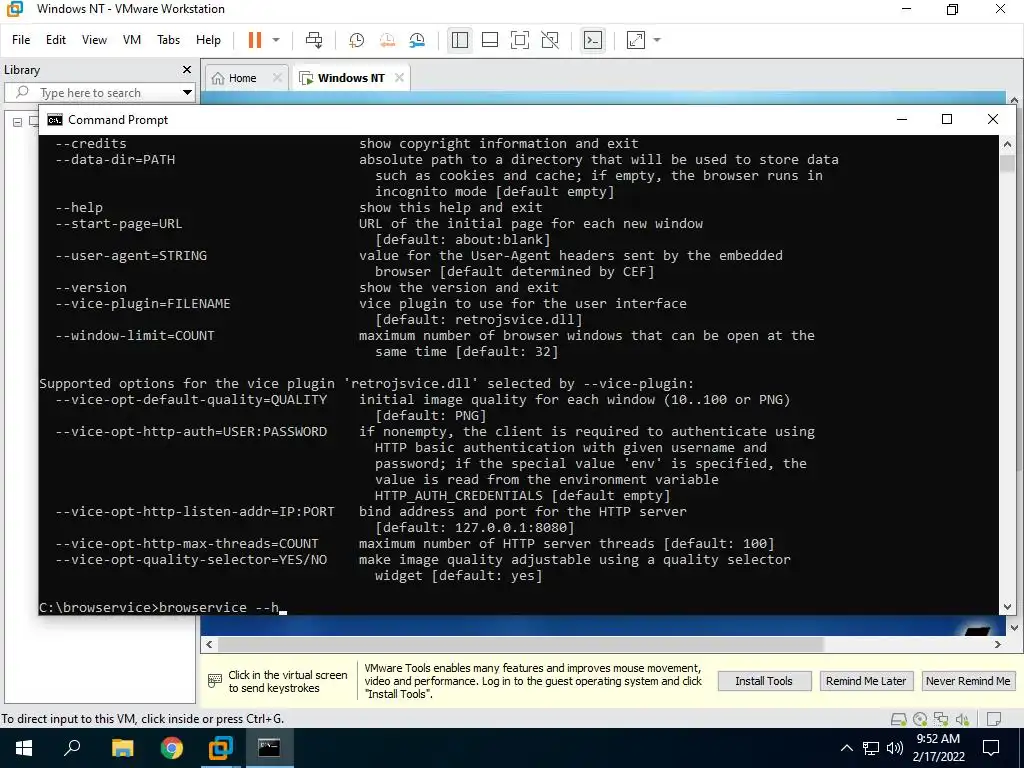The height and width of the screenshot is (768, 1024).
Task: Toggle the thumbnail bar view icon
Action: (490, 40)
